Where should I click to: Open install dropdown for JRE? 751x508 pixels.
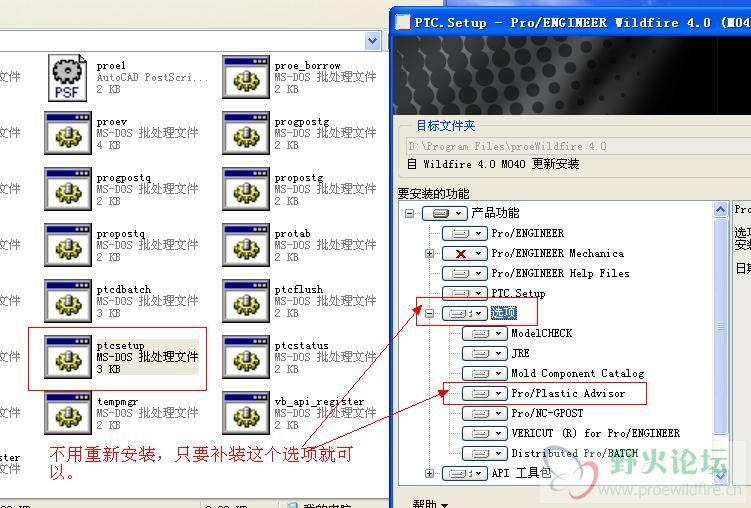[485, 353]
